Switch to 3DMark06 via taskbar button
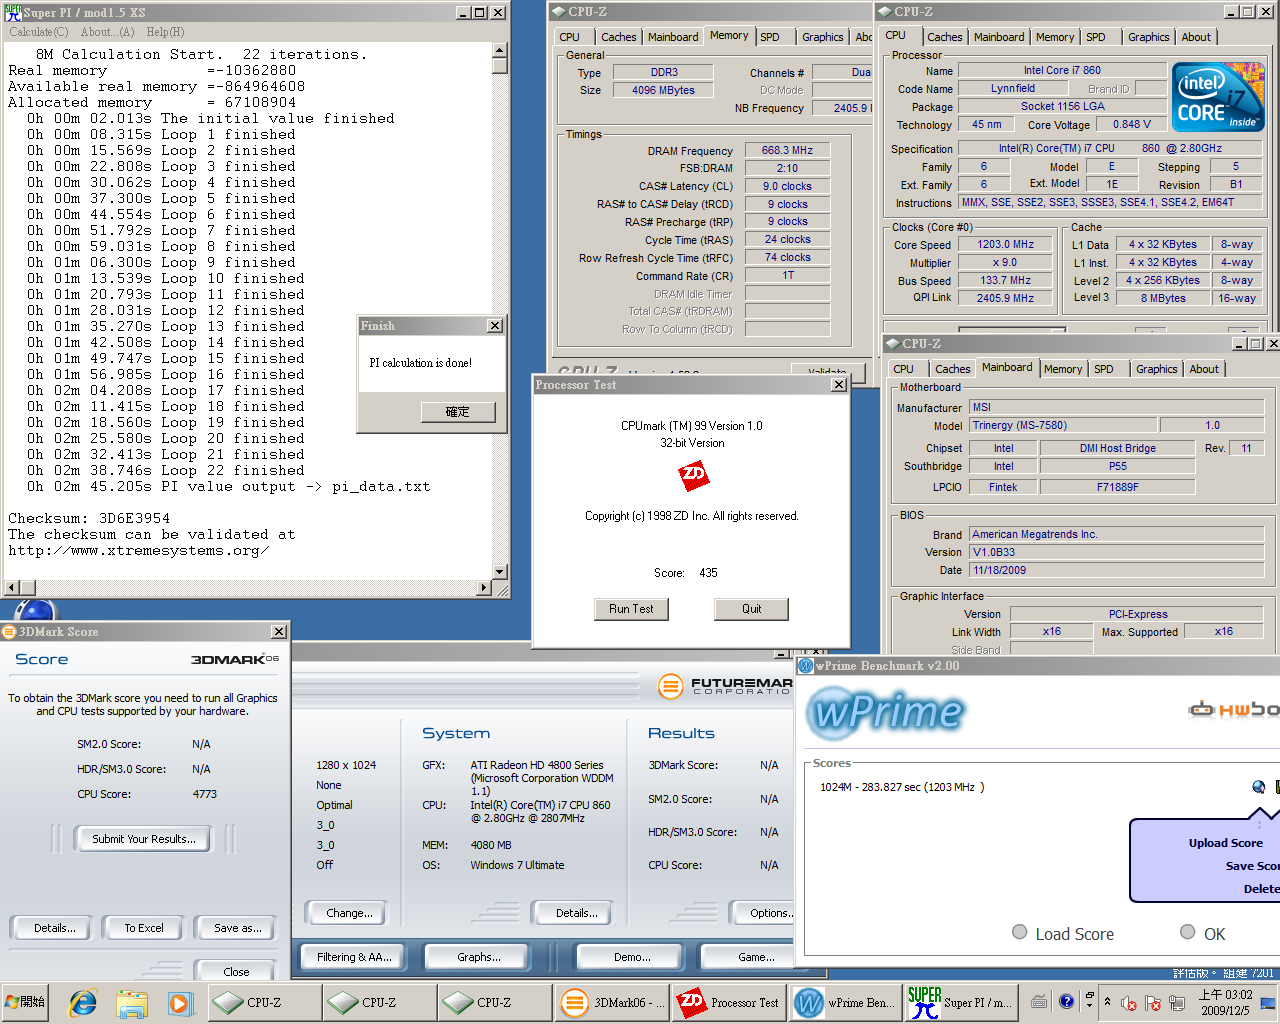 coord(608,1002)
